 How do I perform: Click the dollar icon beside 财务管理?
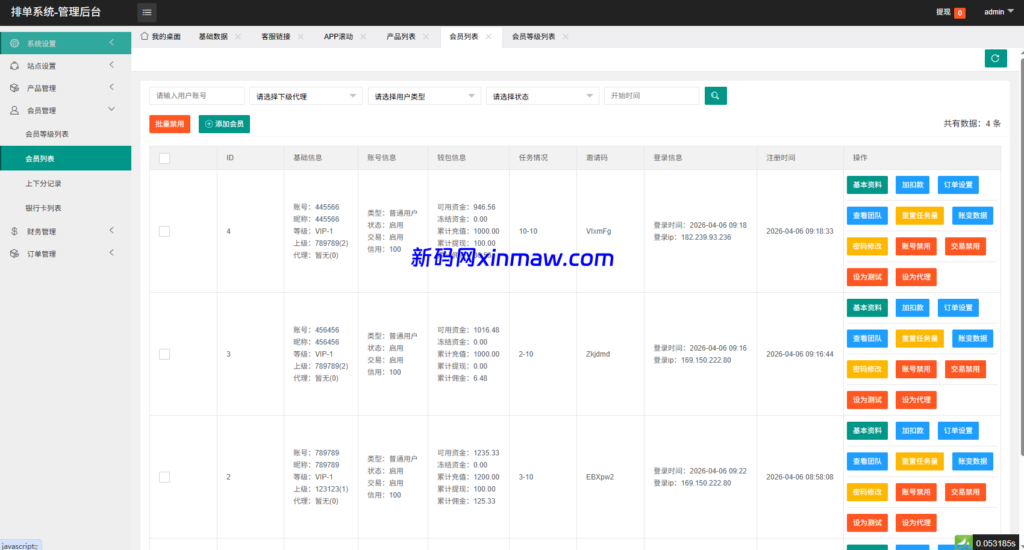point(14,231)
